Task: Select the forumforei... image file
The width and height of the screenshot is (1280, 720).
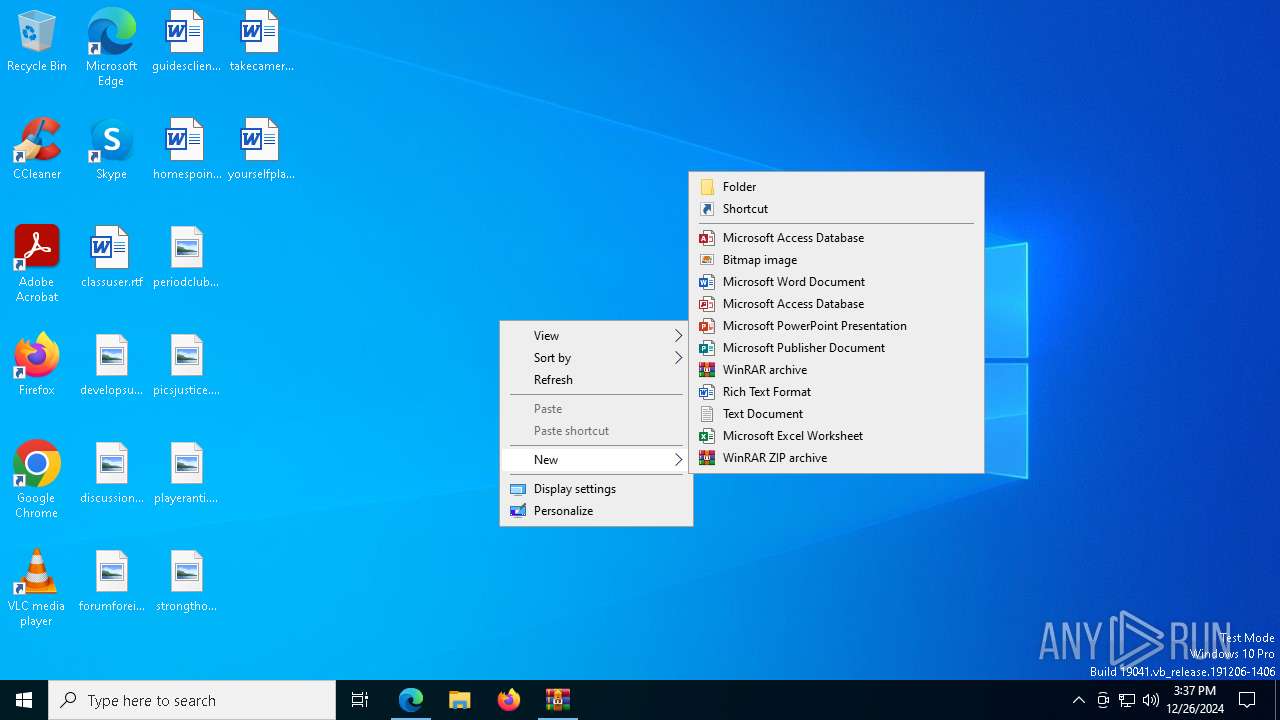Action: [111, 582]
